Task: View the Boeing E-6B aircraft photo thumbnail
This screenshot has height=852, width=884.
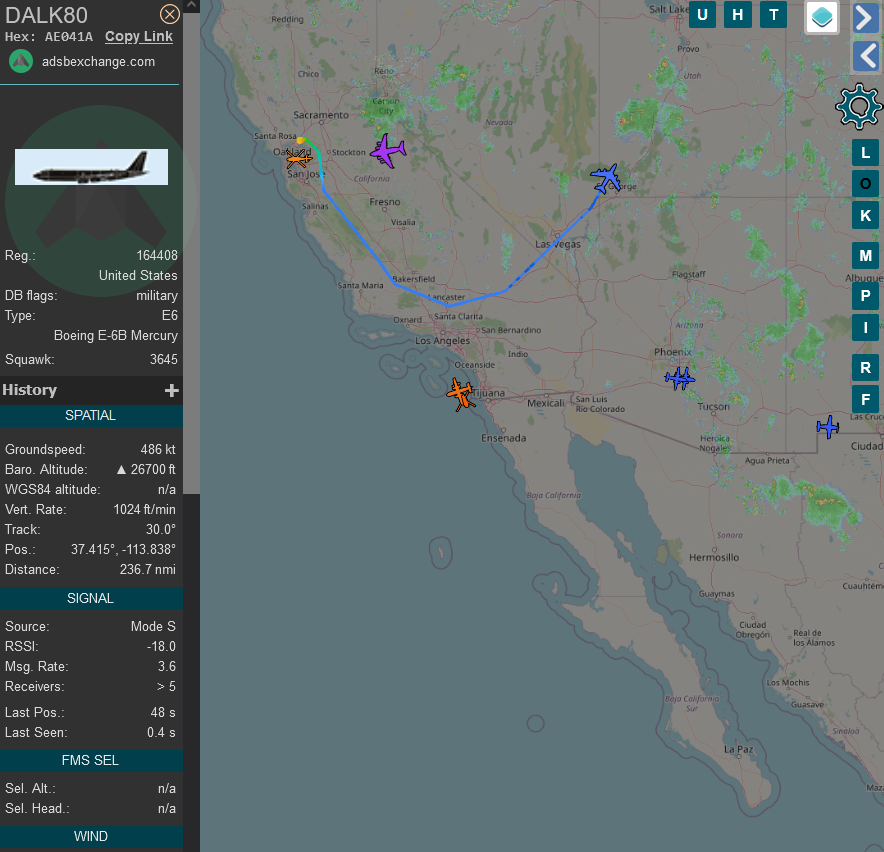Action: (91, 167)
